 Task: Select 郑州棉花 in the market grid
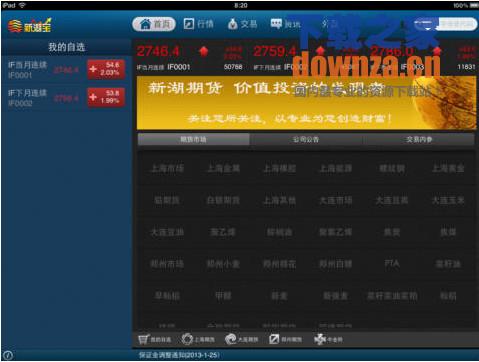point(280,264)
